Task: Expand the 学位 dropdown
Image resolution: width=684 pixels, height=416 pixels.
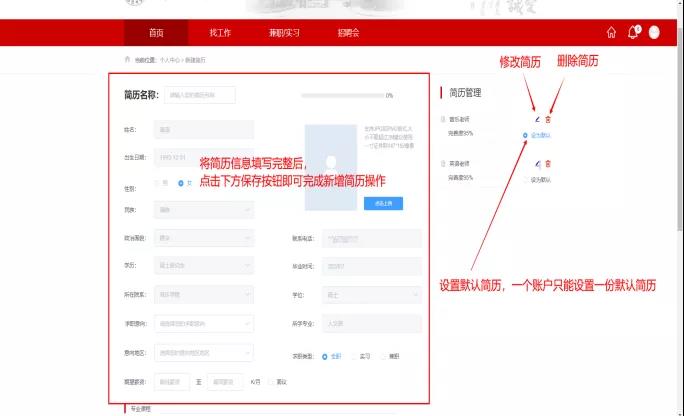Action: click(x=371, y=296)
